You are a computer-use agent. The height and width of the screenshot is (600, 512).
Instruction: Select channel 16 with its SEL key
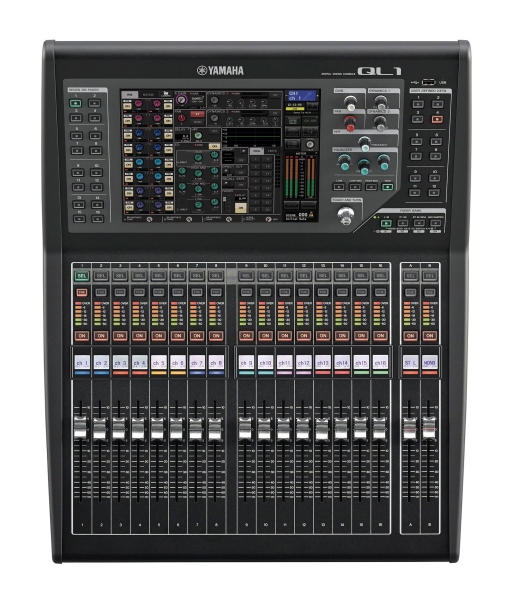click(380, 276)
